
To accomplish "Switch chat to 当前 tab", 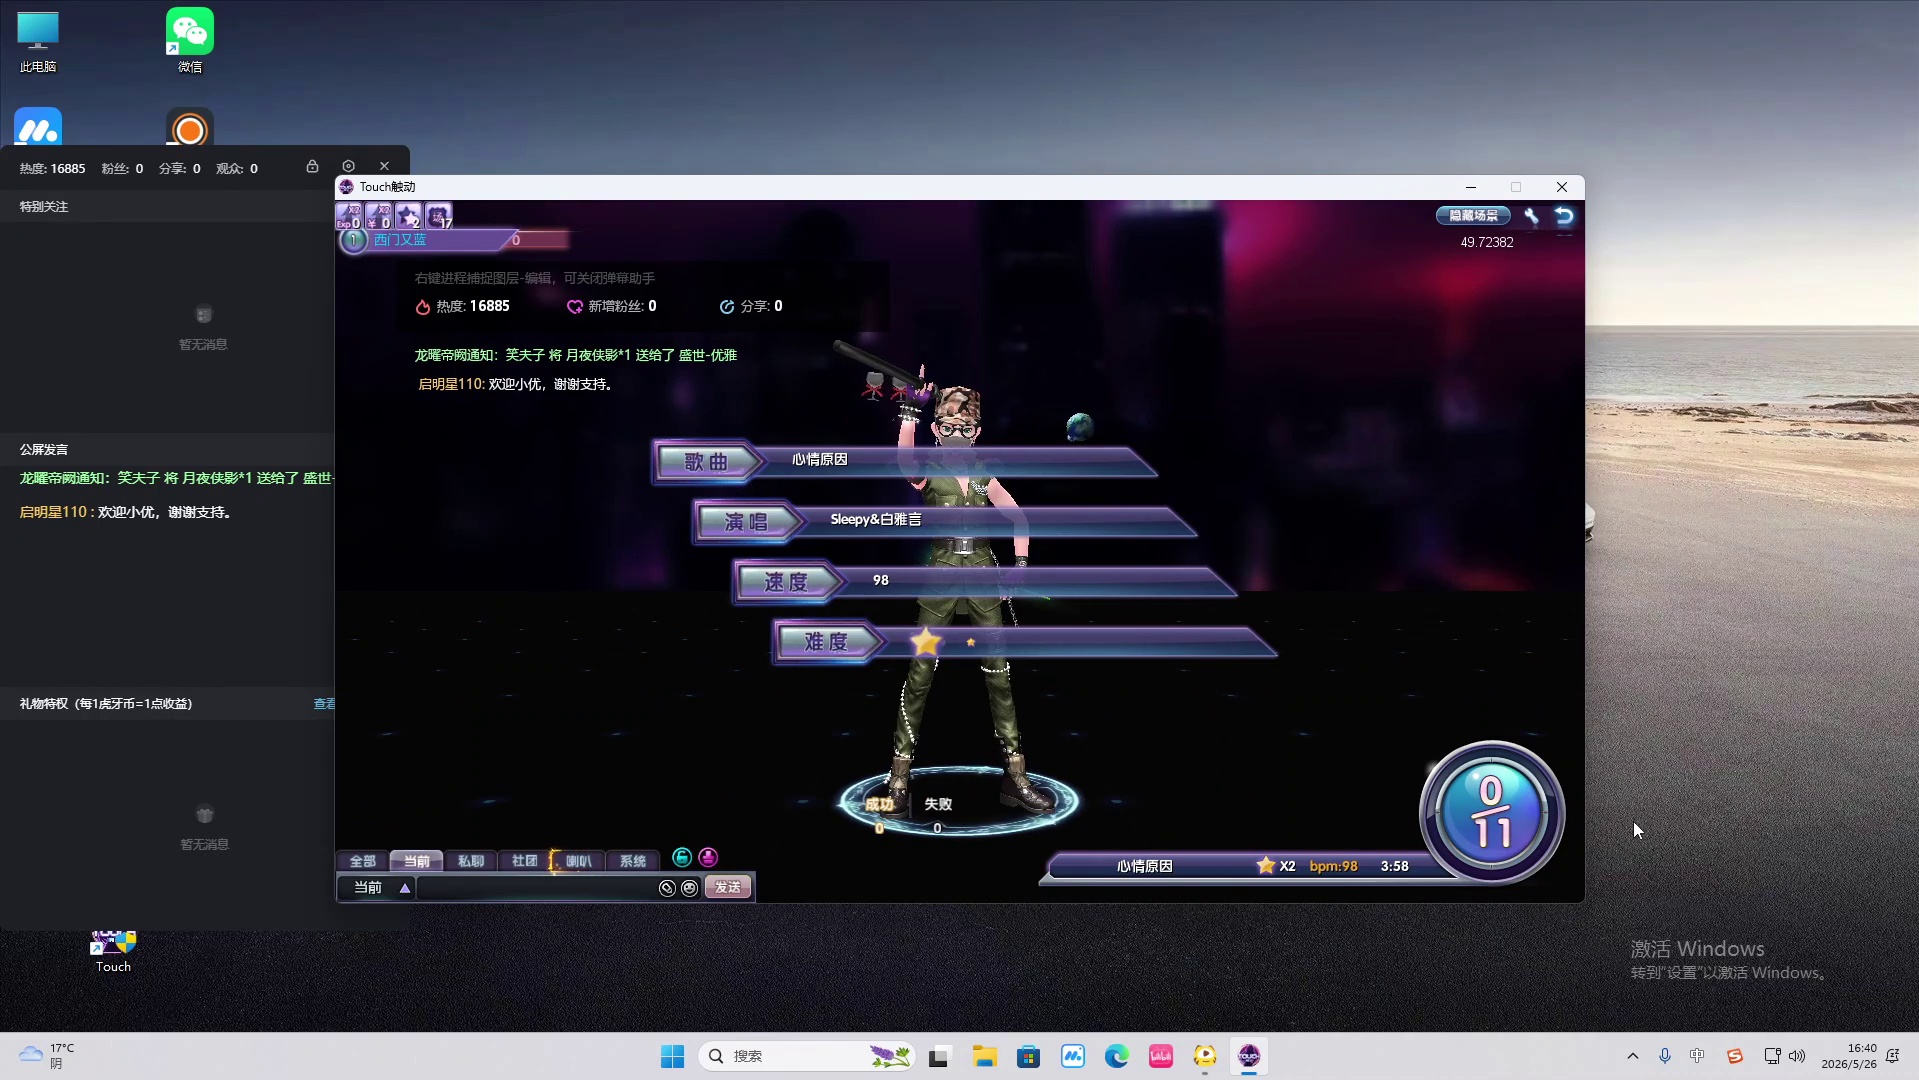I will 416,861.
